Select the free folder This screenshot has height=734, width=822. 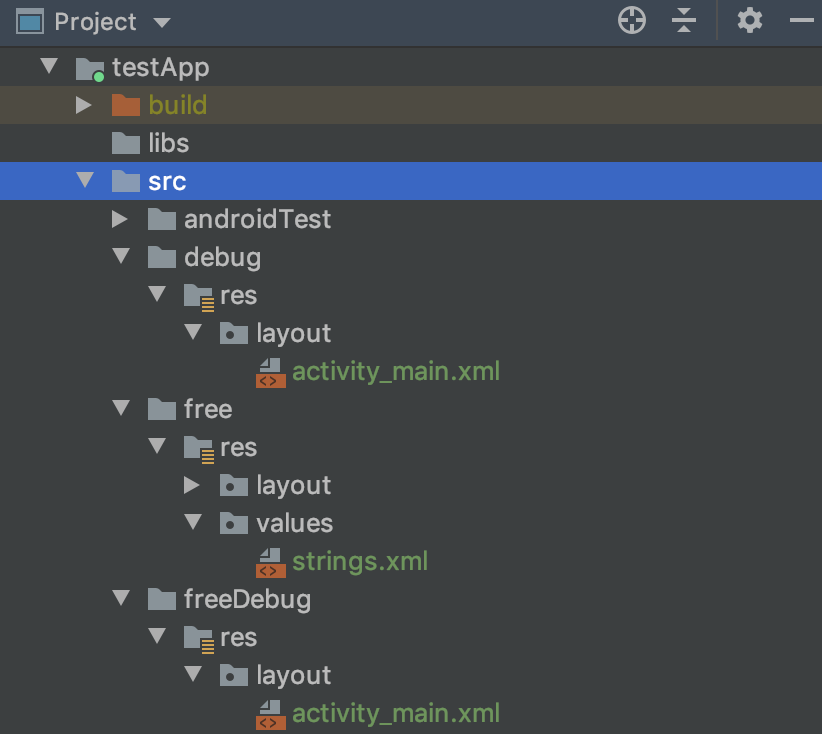click(208, 409)
